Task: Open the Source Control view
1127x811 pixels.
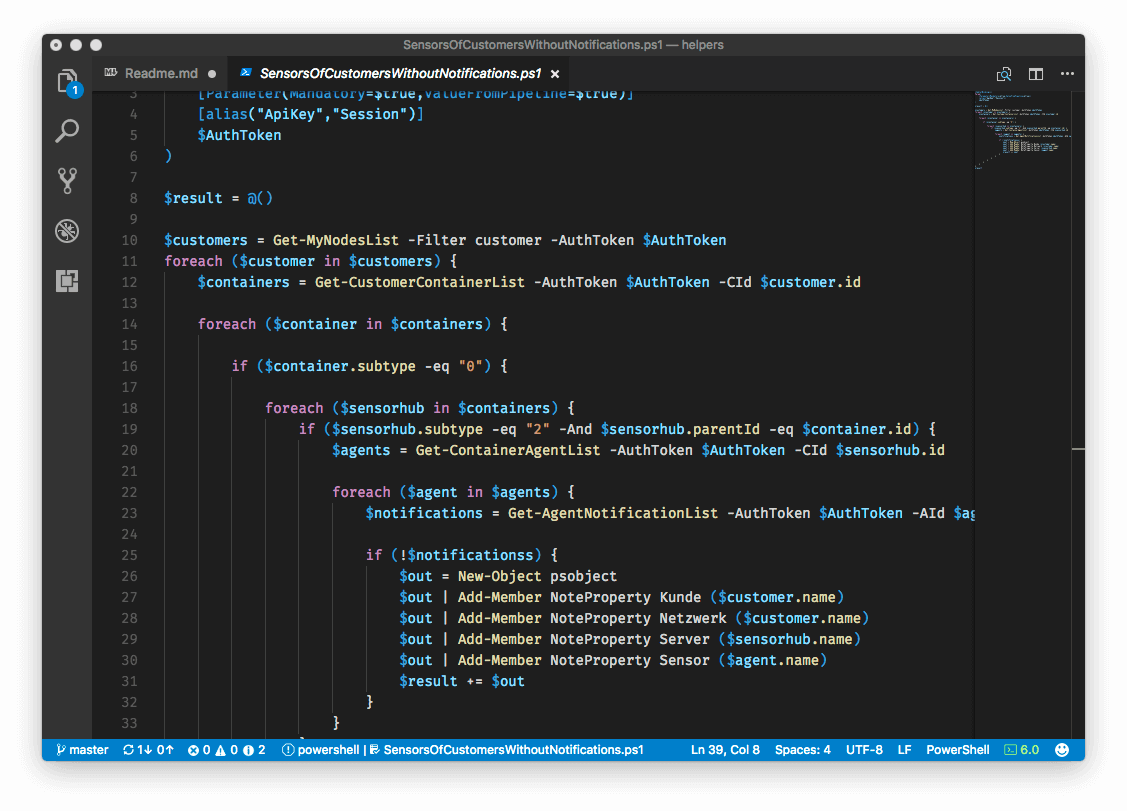Action: tap(67, 181)
